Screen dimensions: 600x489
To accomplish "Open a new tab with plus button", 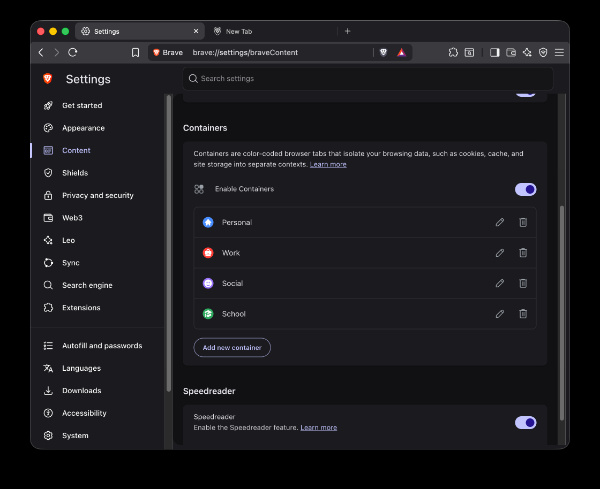I will (x=347, y=31).
